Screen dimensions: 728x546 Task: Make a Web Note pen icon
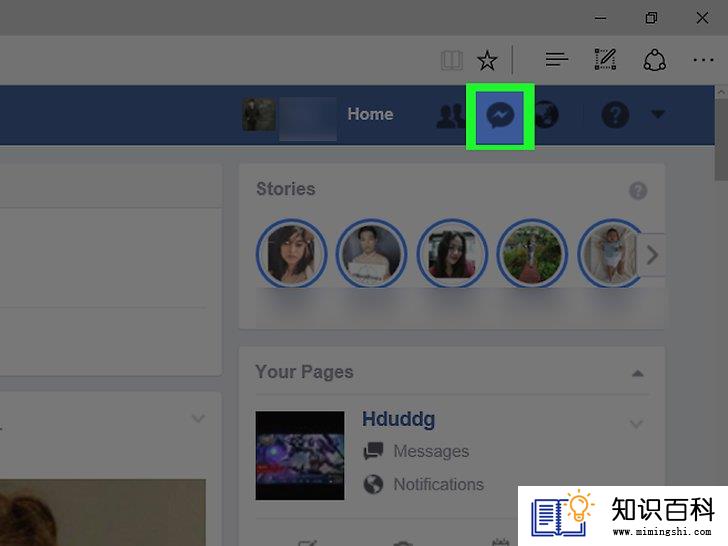[x=605, y=59]
